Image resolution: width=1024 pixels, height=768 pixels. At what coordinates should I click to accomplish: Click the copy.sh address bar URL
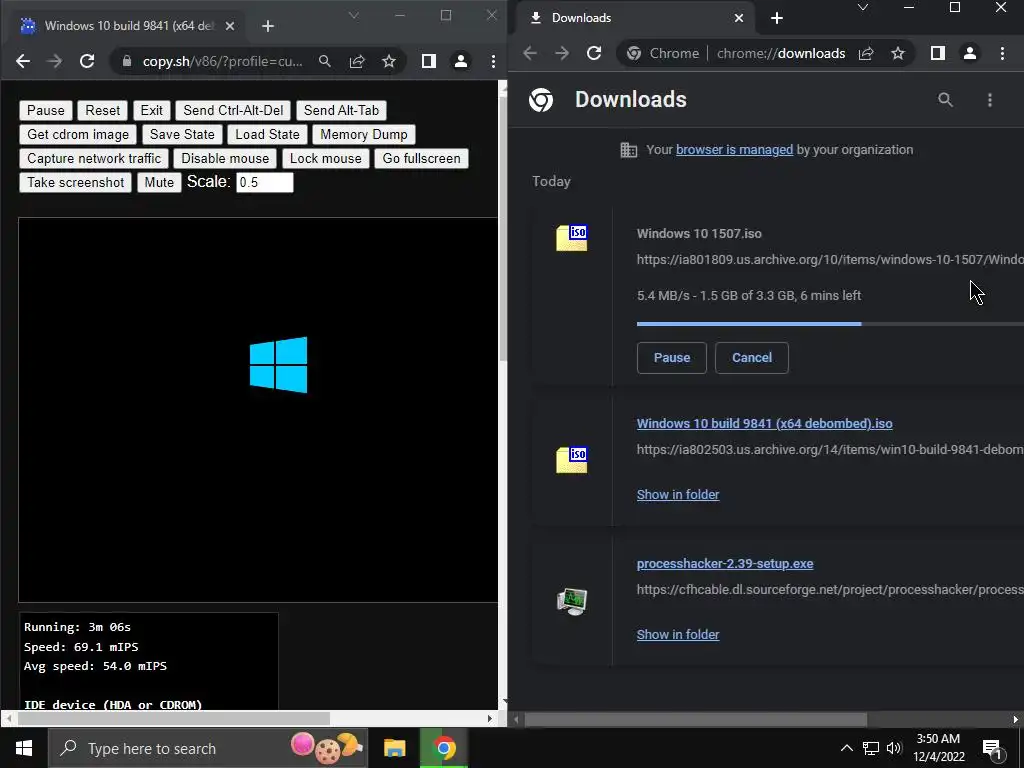pos(222,61)
